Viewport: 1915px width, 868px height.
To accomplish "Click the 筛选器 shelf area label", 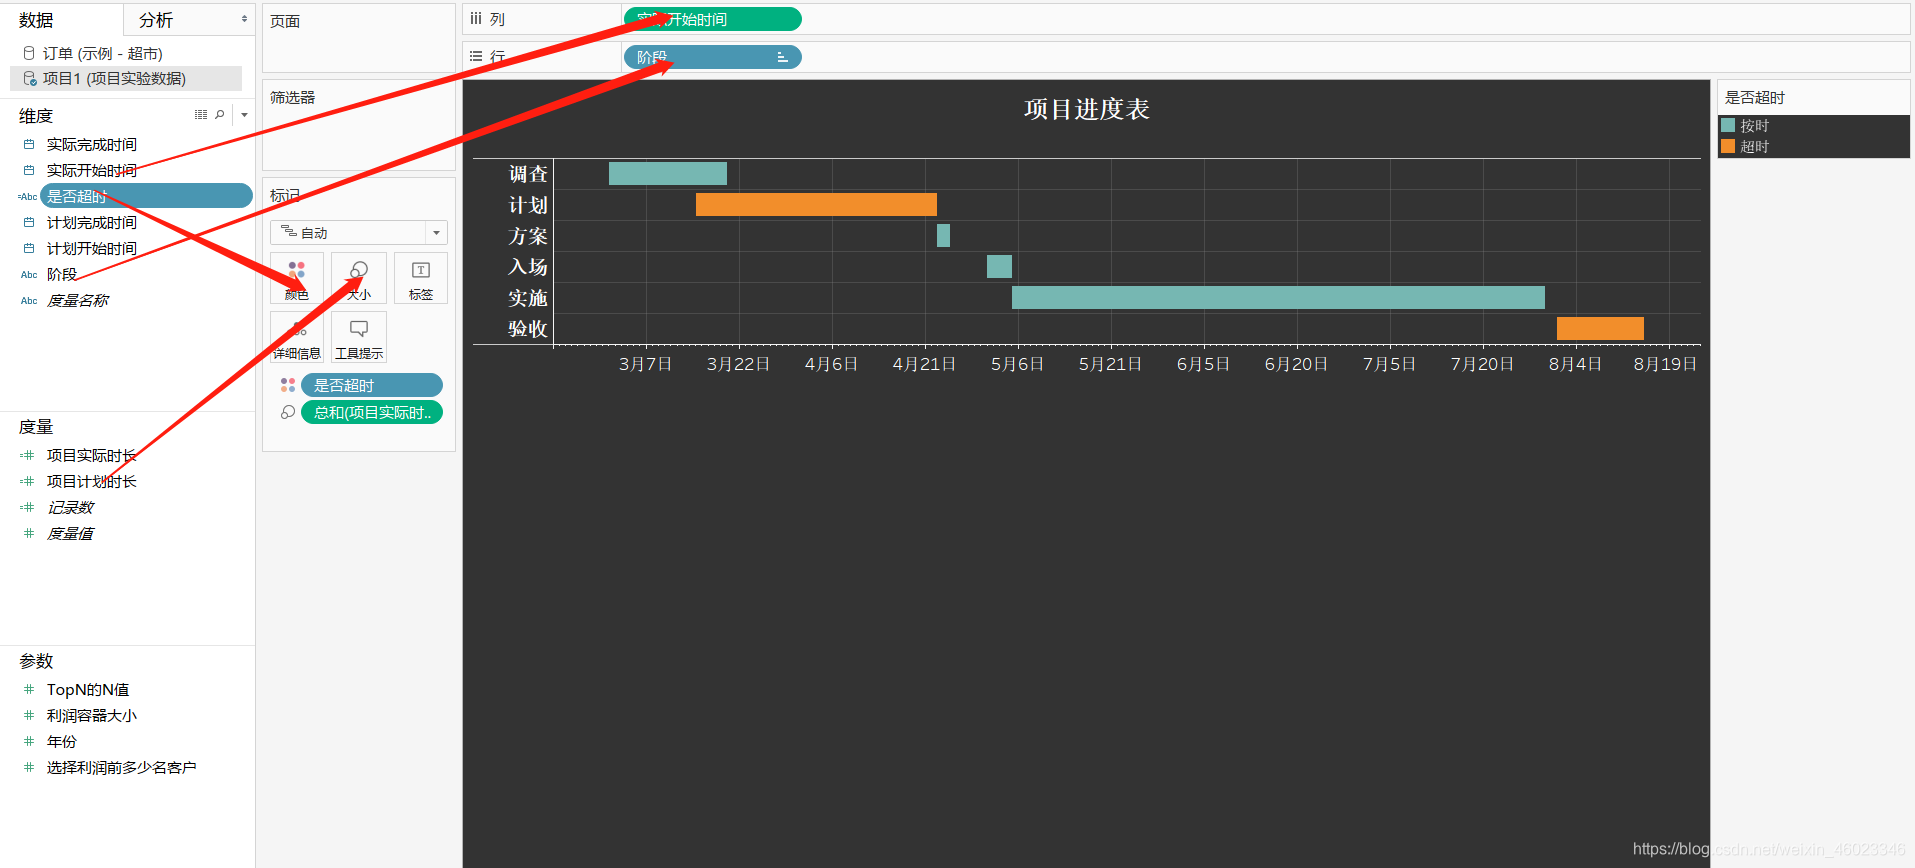I will pyautogui.click(x=293, y=98).
